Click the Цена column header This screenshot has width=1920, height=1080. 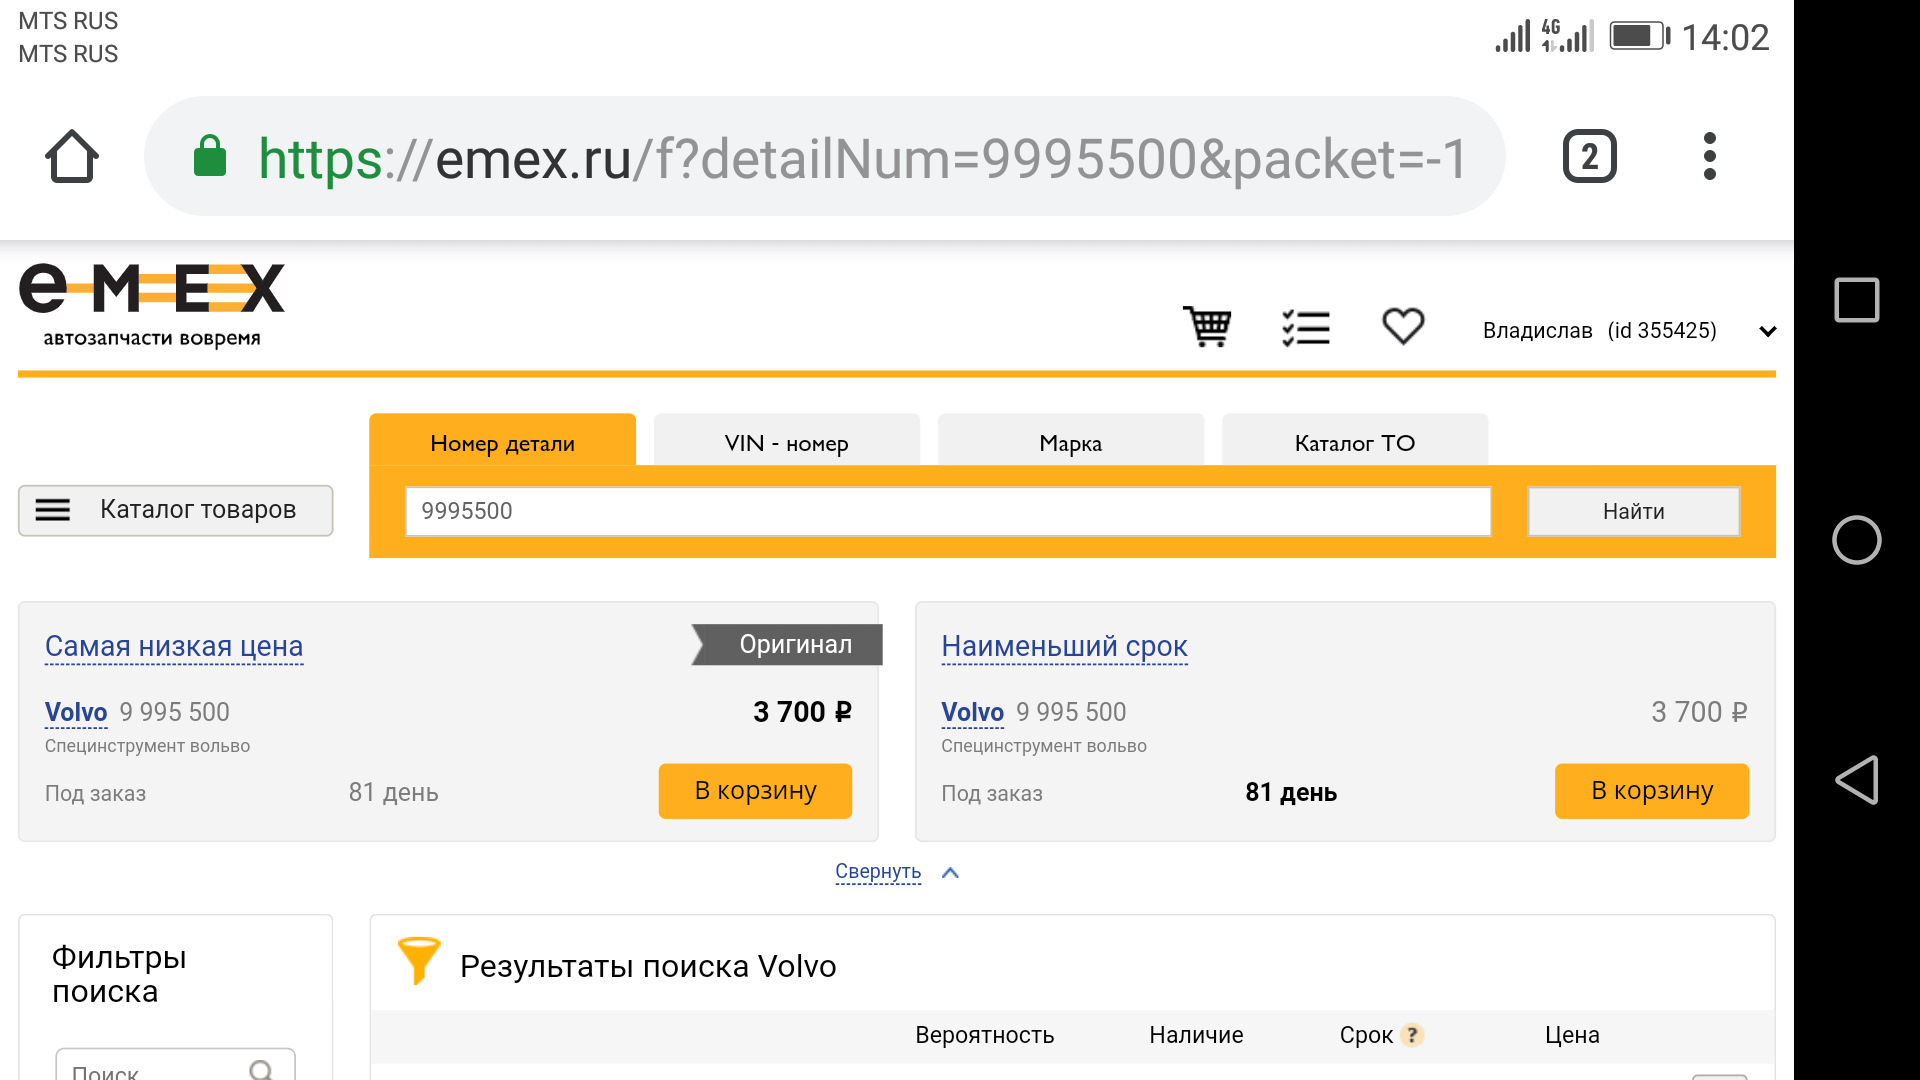(1572, 1035)
